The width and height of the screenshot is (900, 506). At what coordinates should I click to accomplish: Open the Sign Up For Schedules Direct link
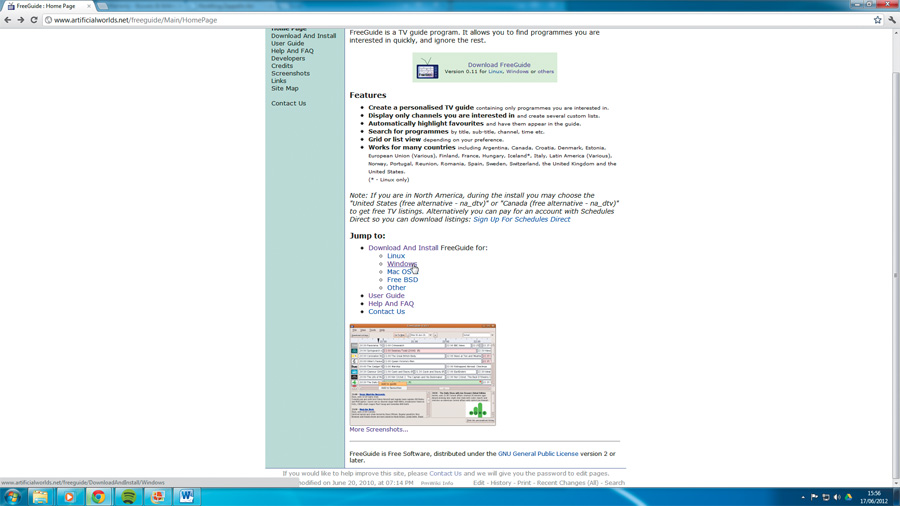click(x=522, y=219)
